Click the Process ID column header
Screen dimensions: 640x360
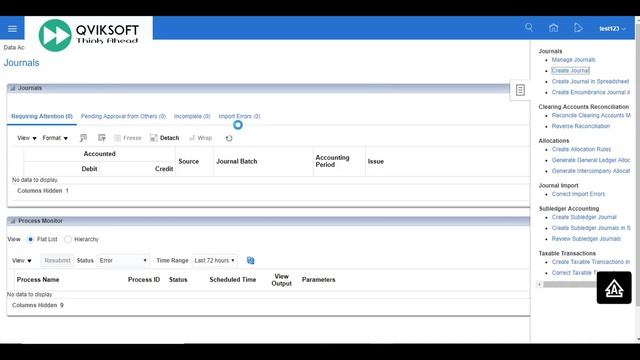click(144, 280)
